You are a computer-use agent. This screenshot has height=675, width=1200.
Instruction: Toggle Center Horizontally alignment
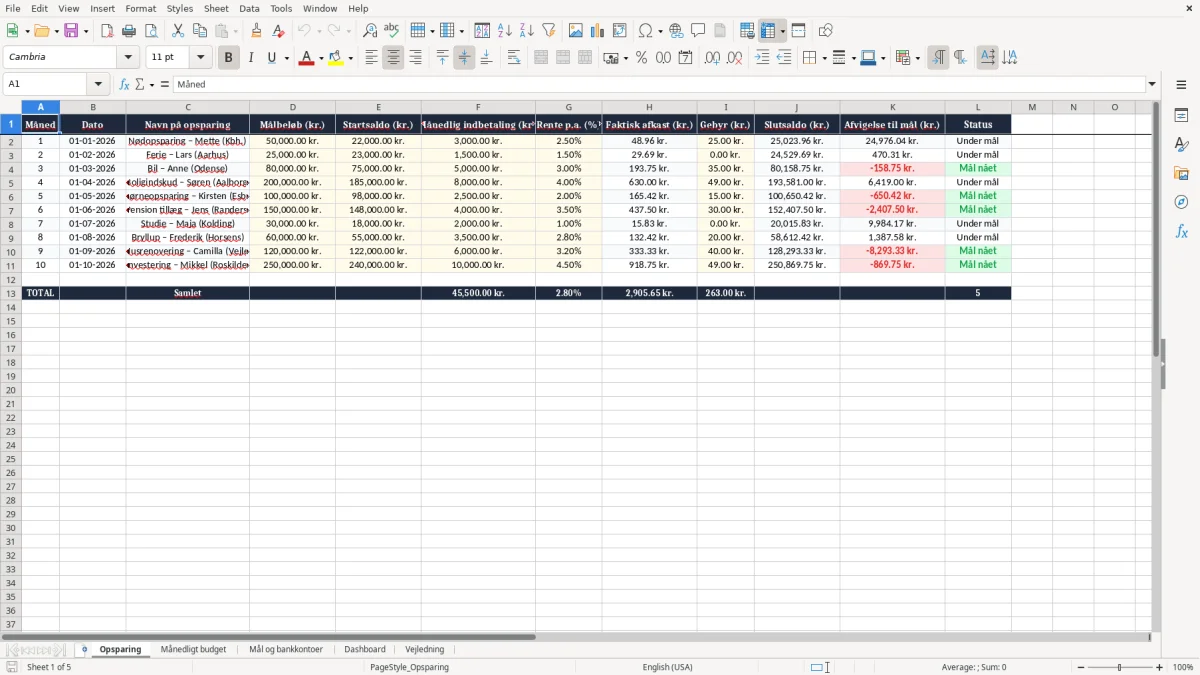[393, 58]
